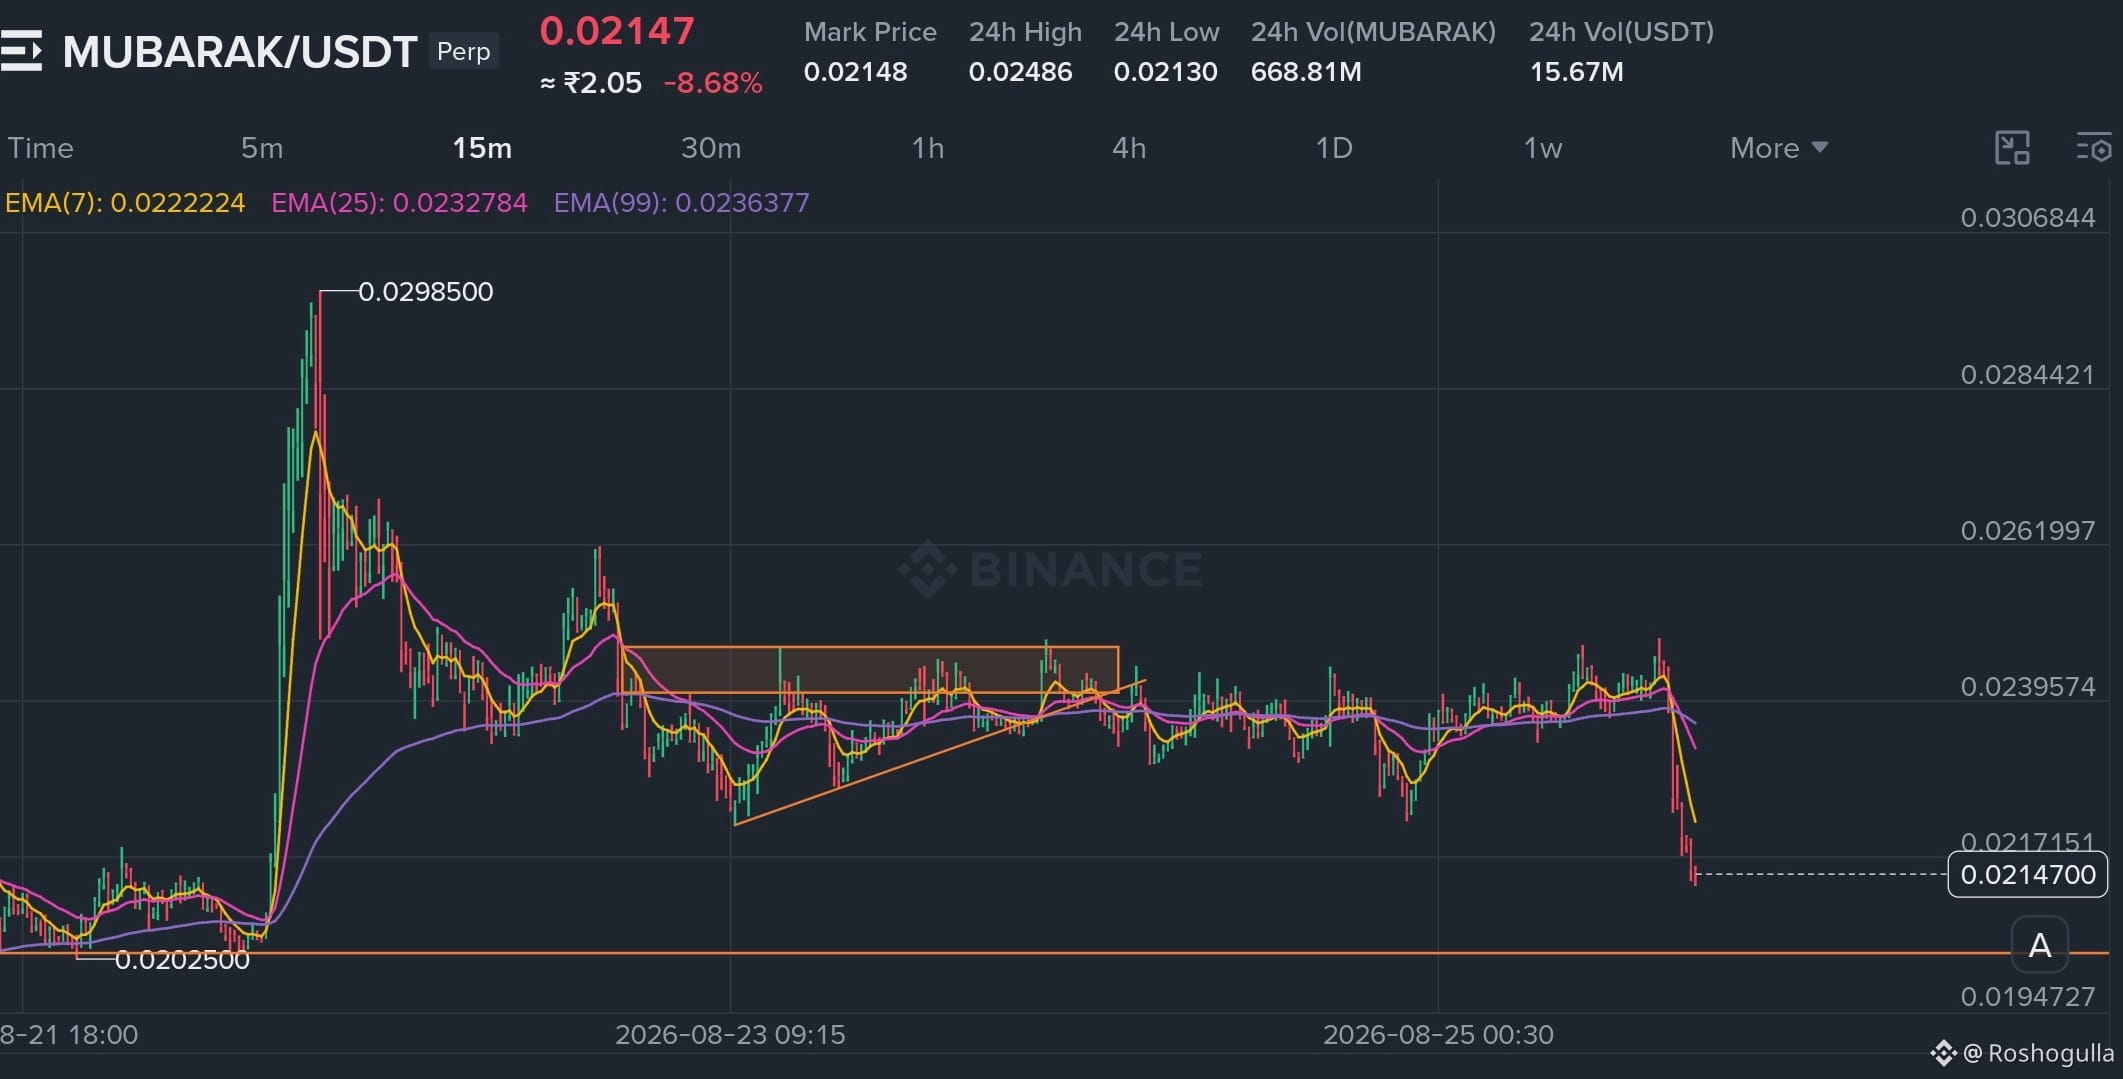Click the EMA(7) indicator label
Viewport: 2123px width, 1079px height.
(125, 203)
